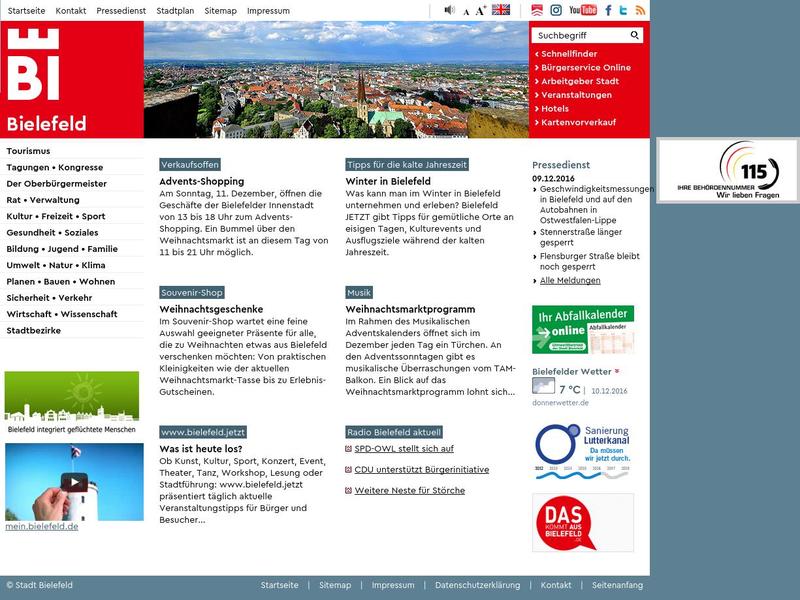
Task: Click the red icon left of Instagram
Action: [x=537, y=10]
